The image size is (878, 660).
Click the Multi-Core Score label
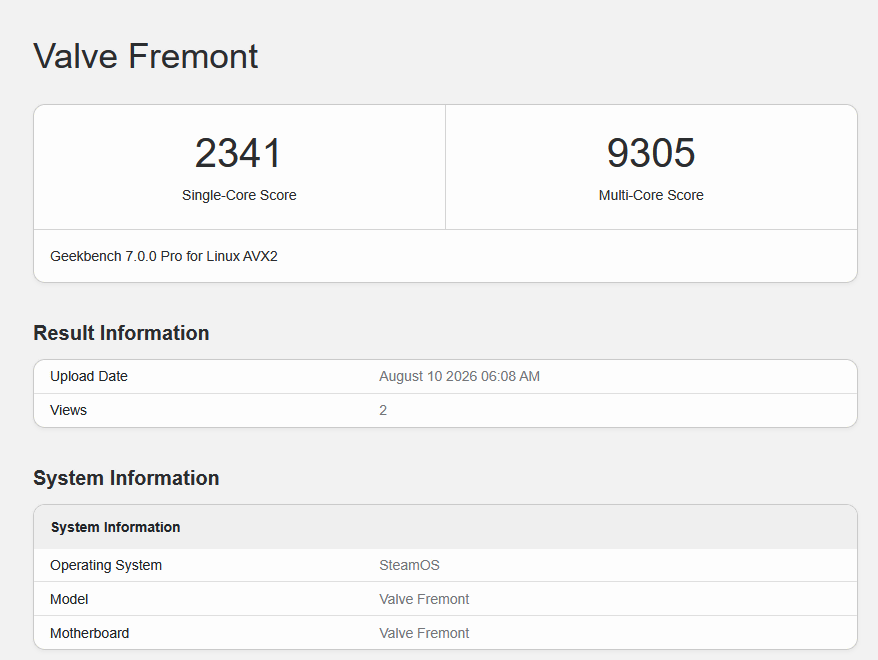651,195
